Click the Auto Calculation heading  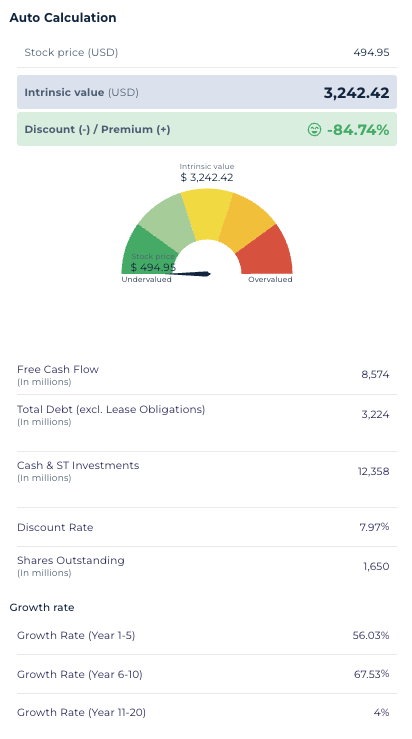point(63,17)
